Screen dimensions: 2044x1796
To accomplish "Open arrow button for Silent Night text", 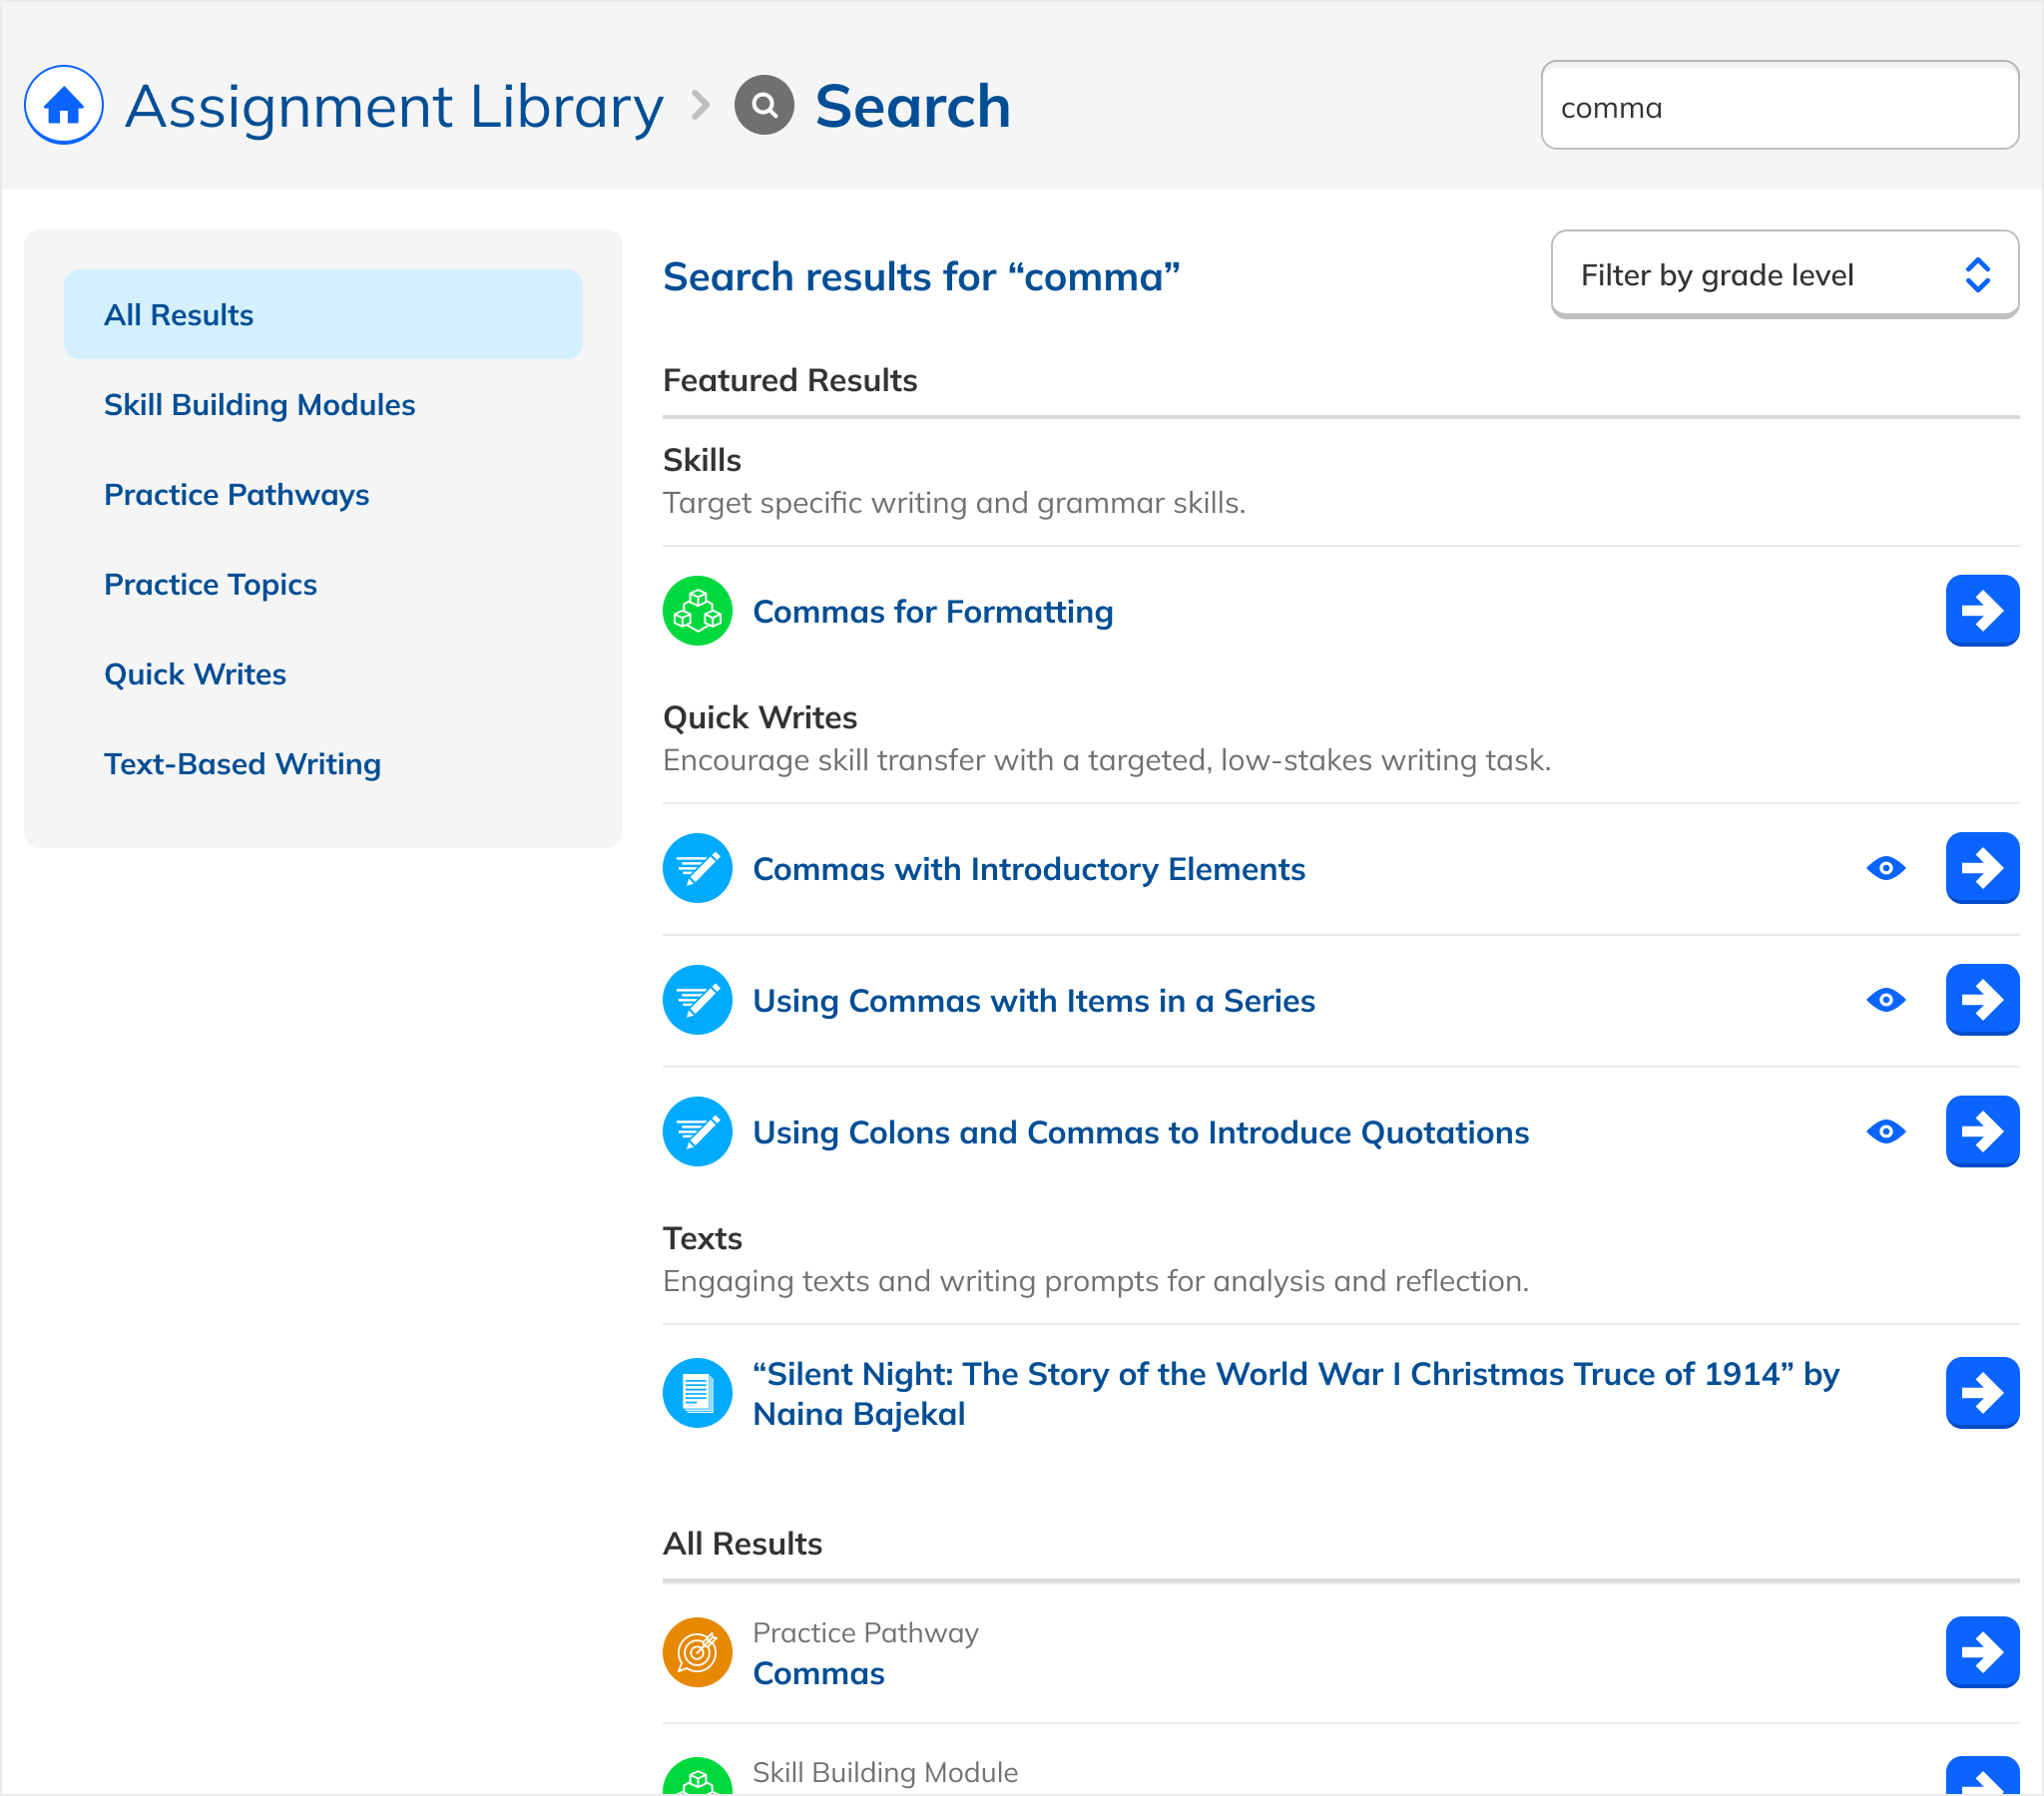I will pos(1981,1393).
